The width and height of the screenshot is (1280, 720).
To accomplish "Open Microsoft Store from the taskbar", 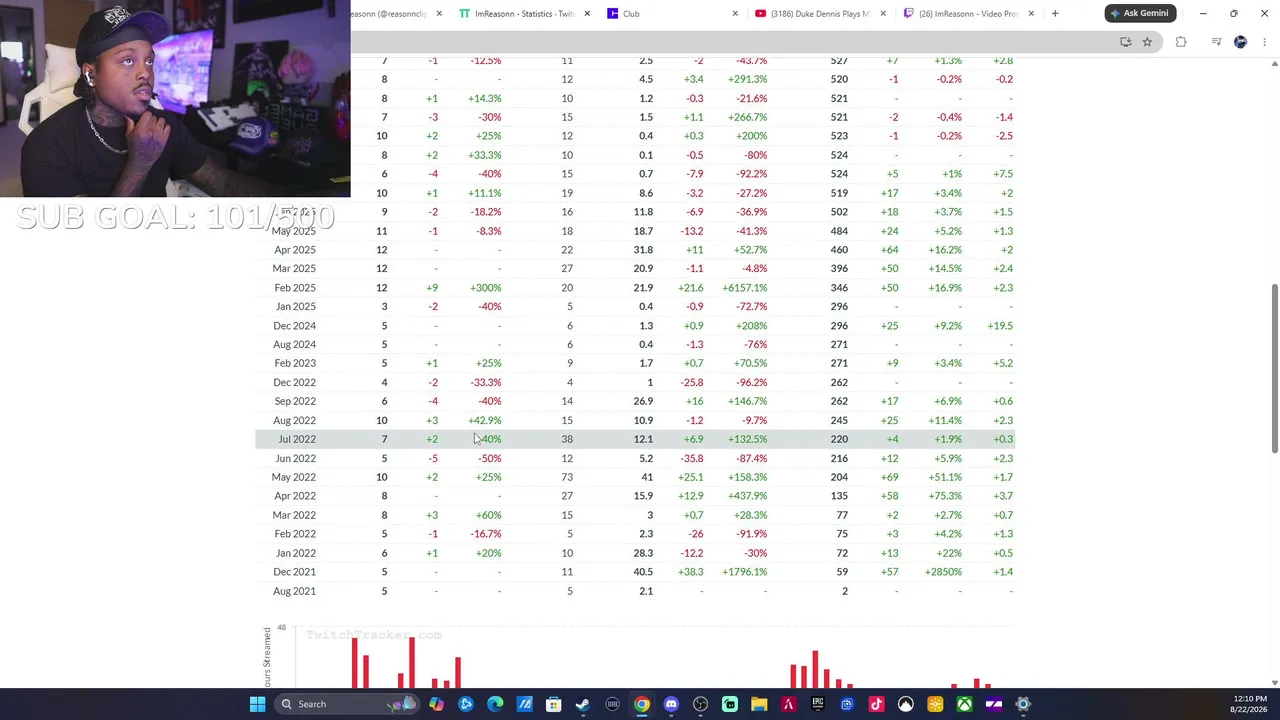I will [x=553, y=704].
